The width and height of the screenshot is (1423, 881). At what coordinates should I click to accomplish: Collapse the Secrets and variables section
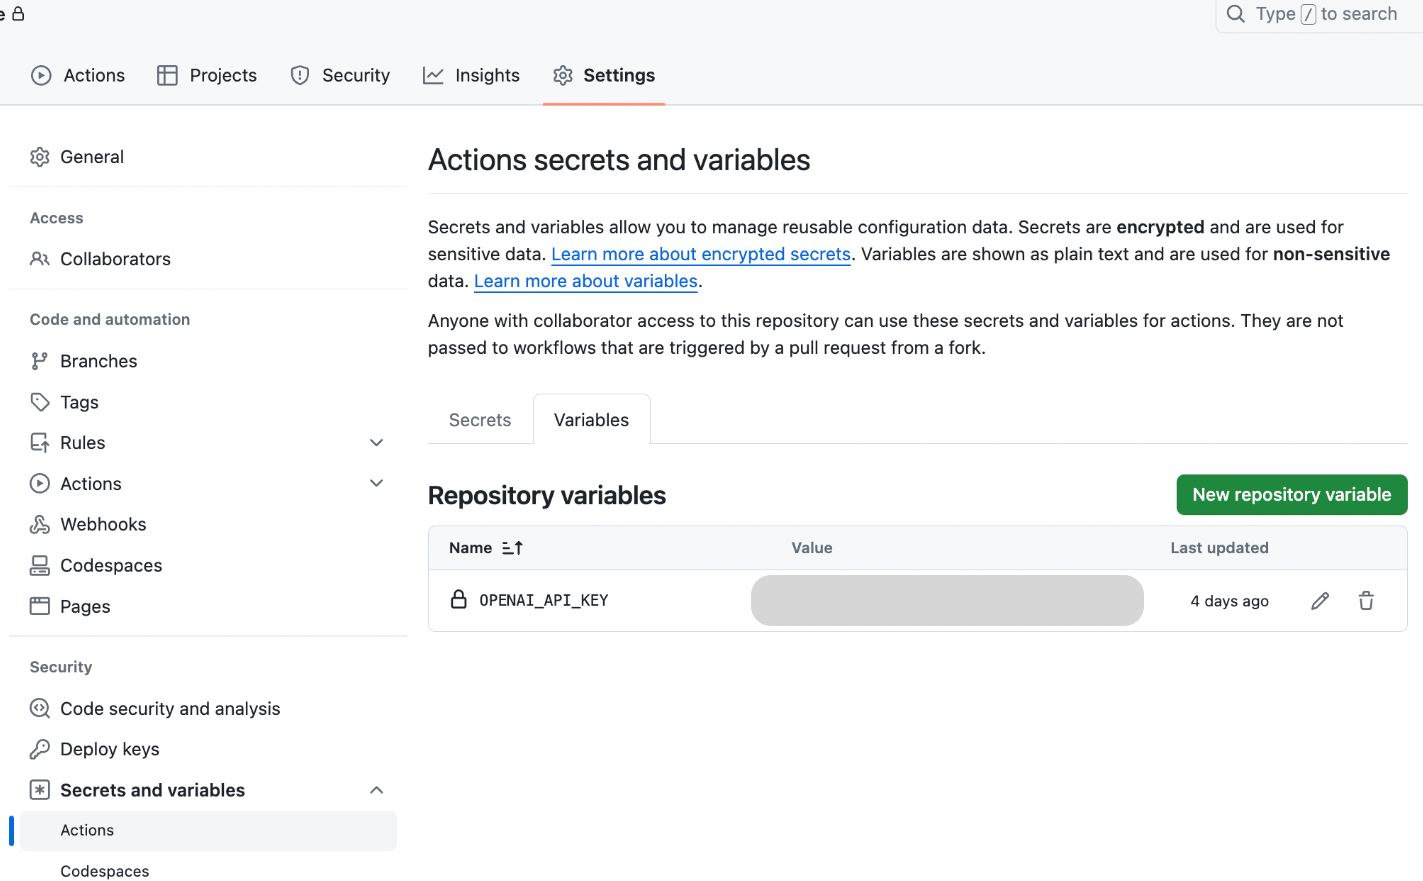(x=377, y=789)
